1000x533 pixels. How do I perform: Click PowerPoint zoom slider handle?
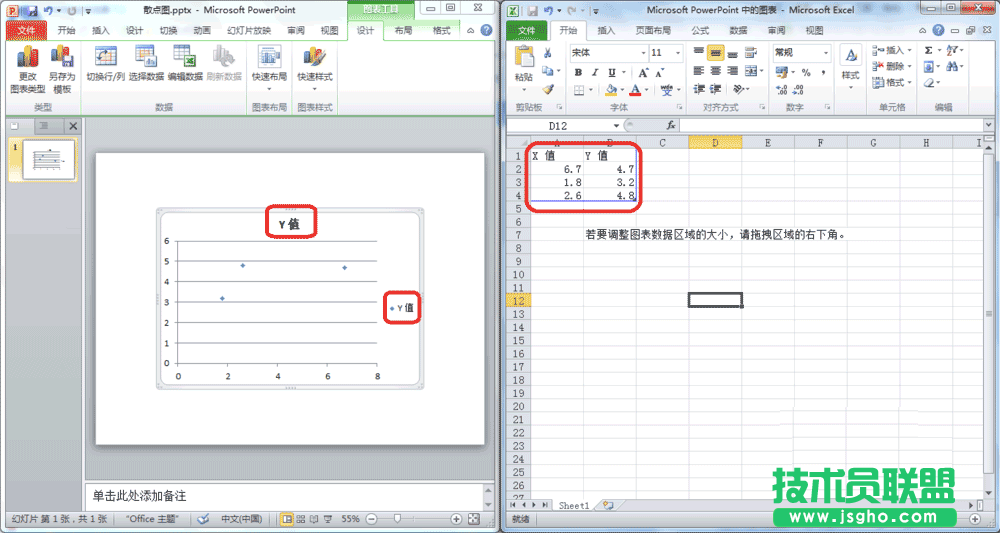point(397,519)
